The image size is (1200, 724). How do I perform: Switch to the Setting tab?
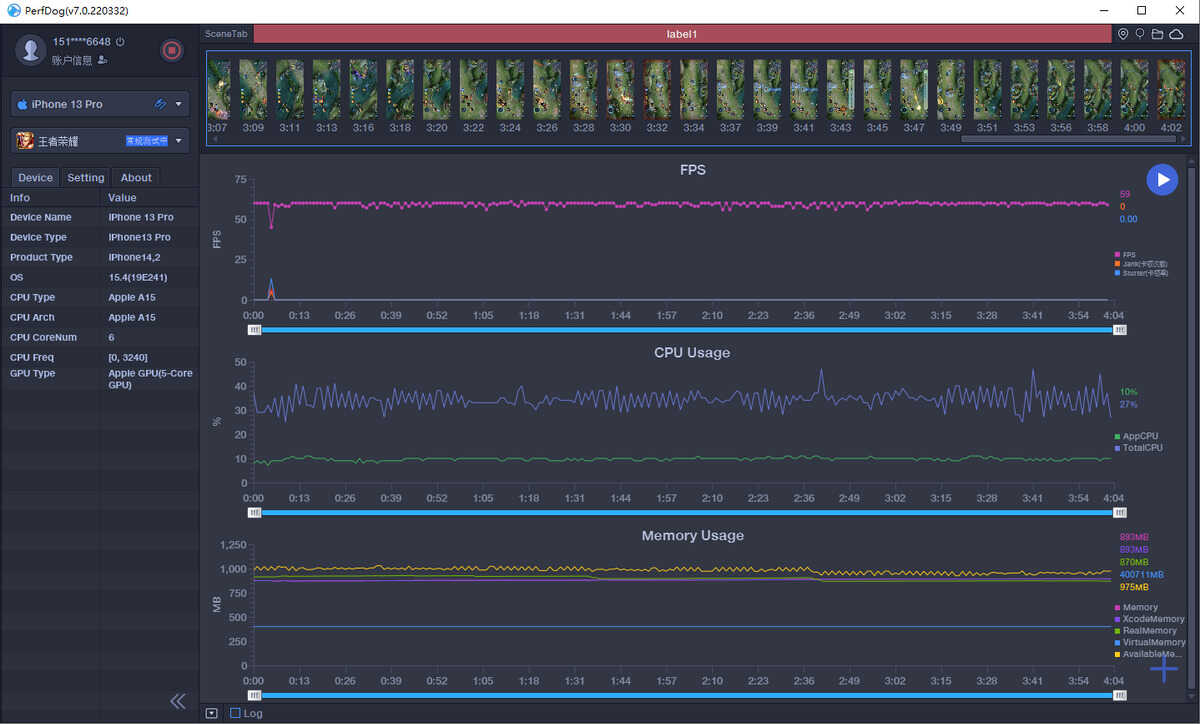click(86, 178)
